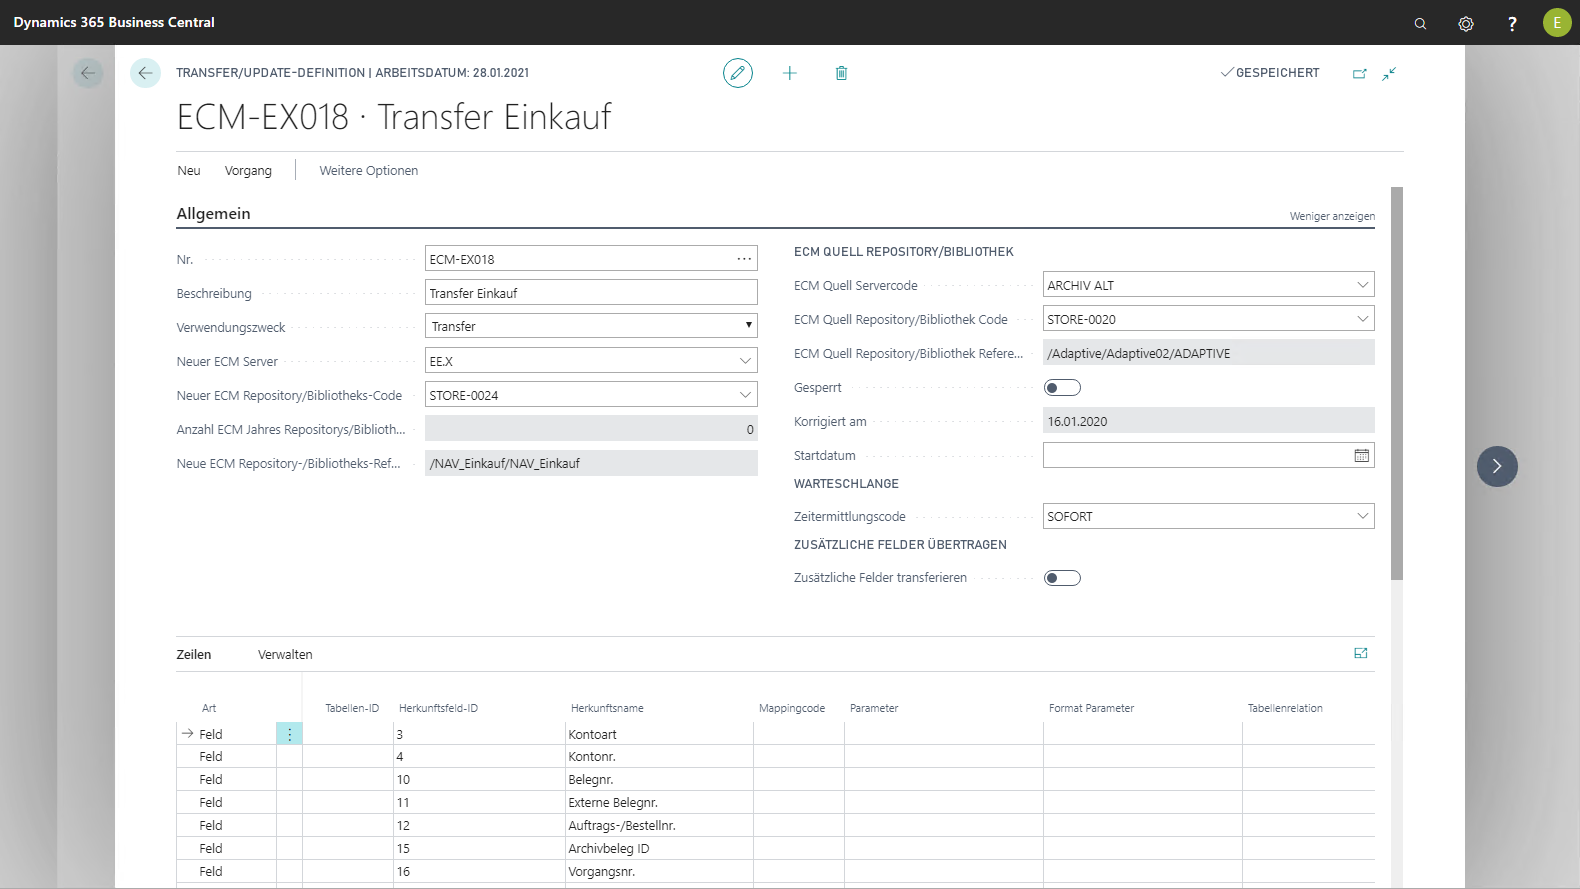Toggle Zusätzliche Felder transferieren switch

click(1062, 578)
